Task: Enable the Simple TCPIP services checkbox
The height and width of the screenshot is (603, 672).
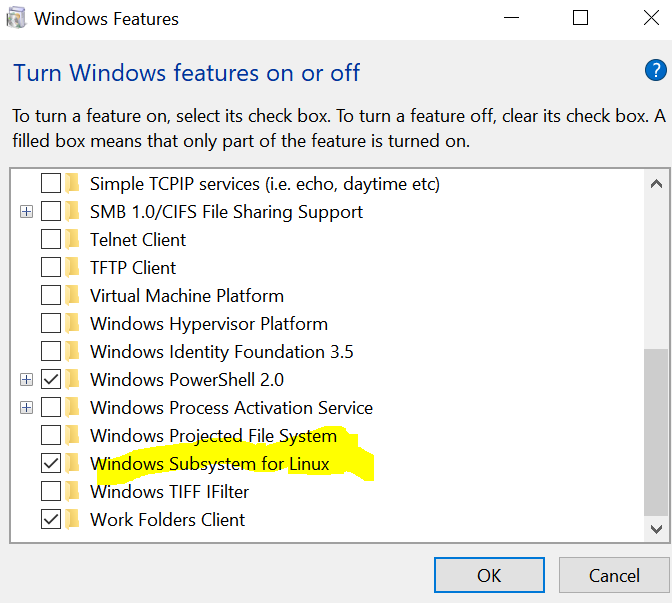Action: click(51, 183)
